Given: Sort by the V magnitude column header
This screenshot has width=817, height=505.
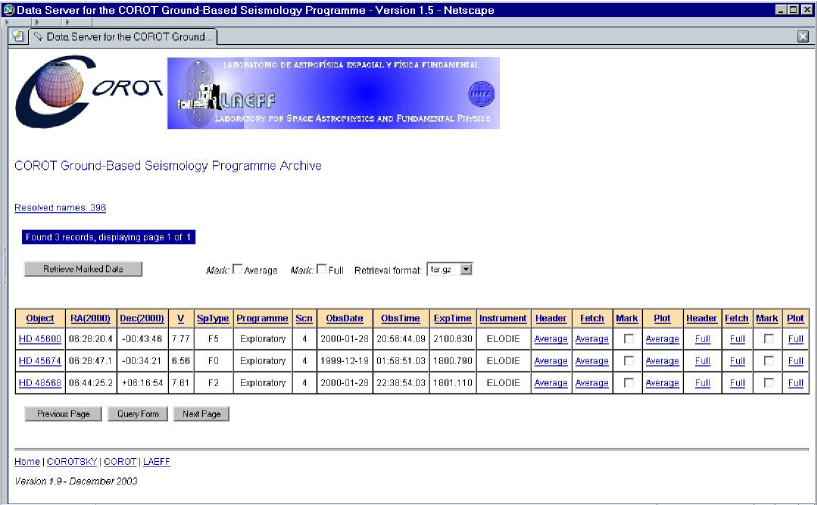Looking at the screenshot, I should point(181,318).
